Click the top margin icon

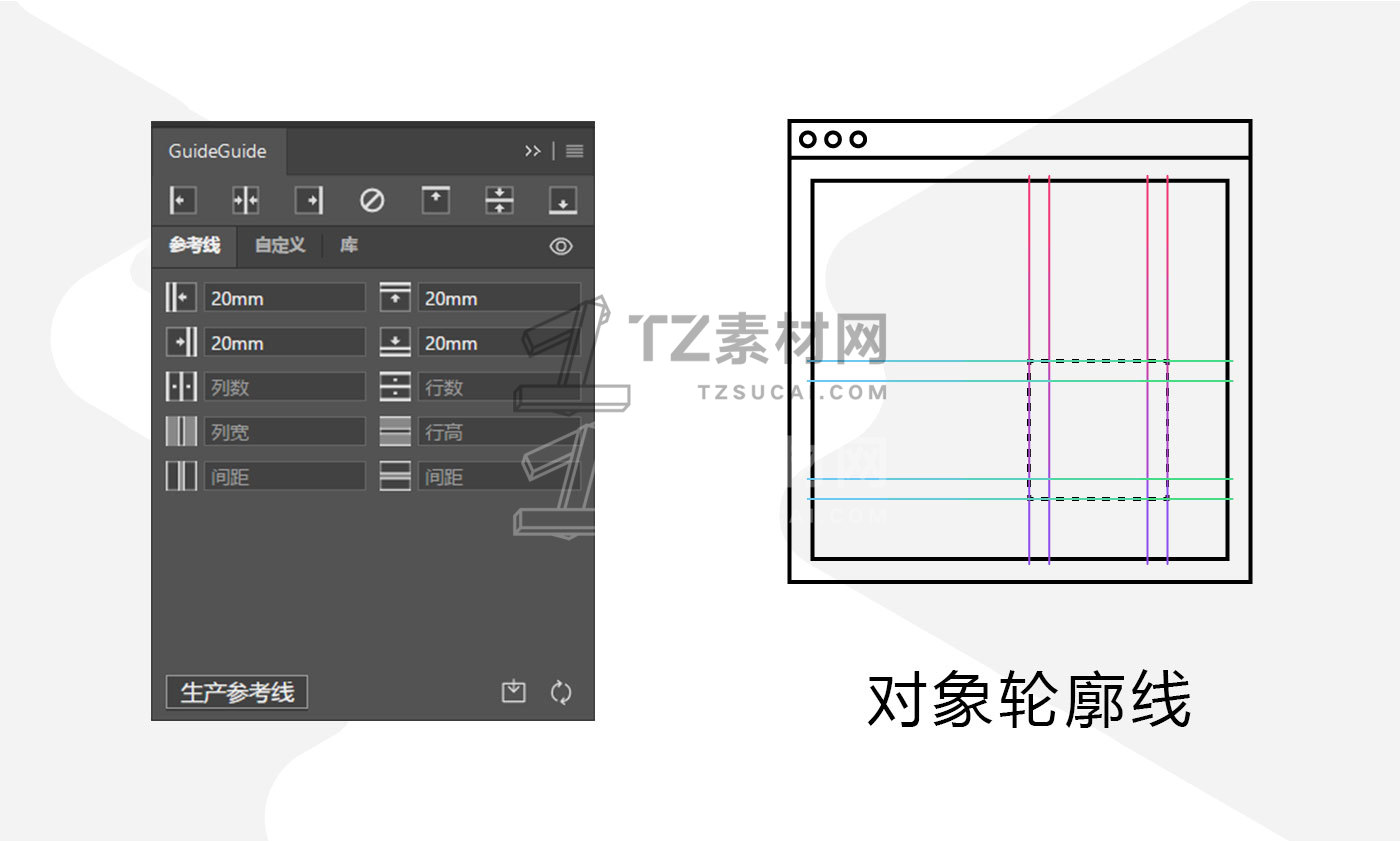tap(395, 297)
